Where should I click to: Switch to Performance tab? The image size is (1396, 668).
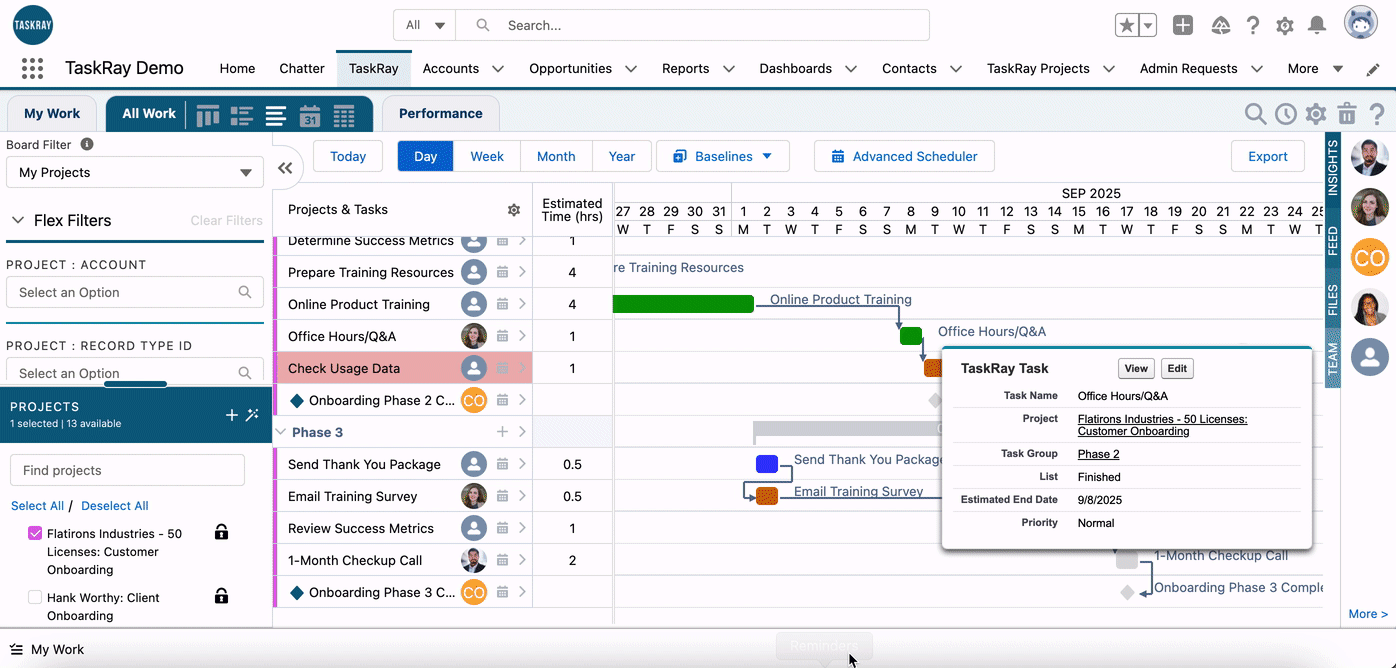pos(441,113)
